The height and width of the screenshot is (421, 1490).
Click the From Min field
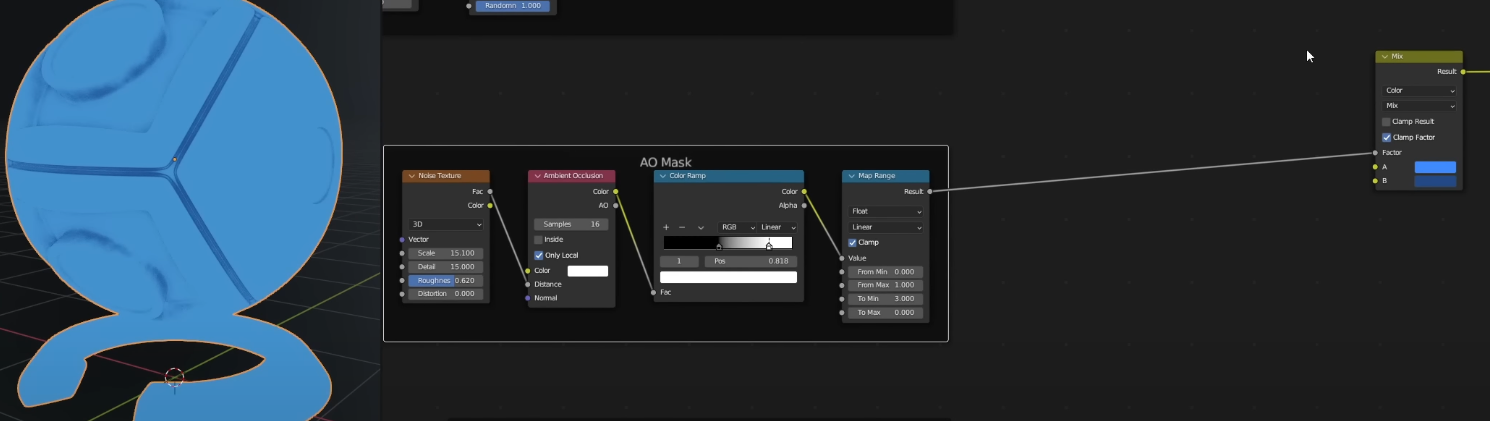coord(886,272)
